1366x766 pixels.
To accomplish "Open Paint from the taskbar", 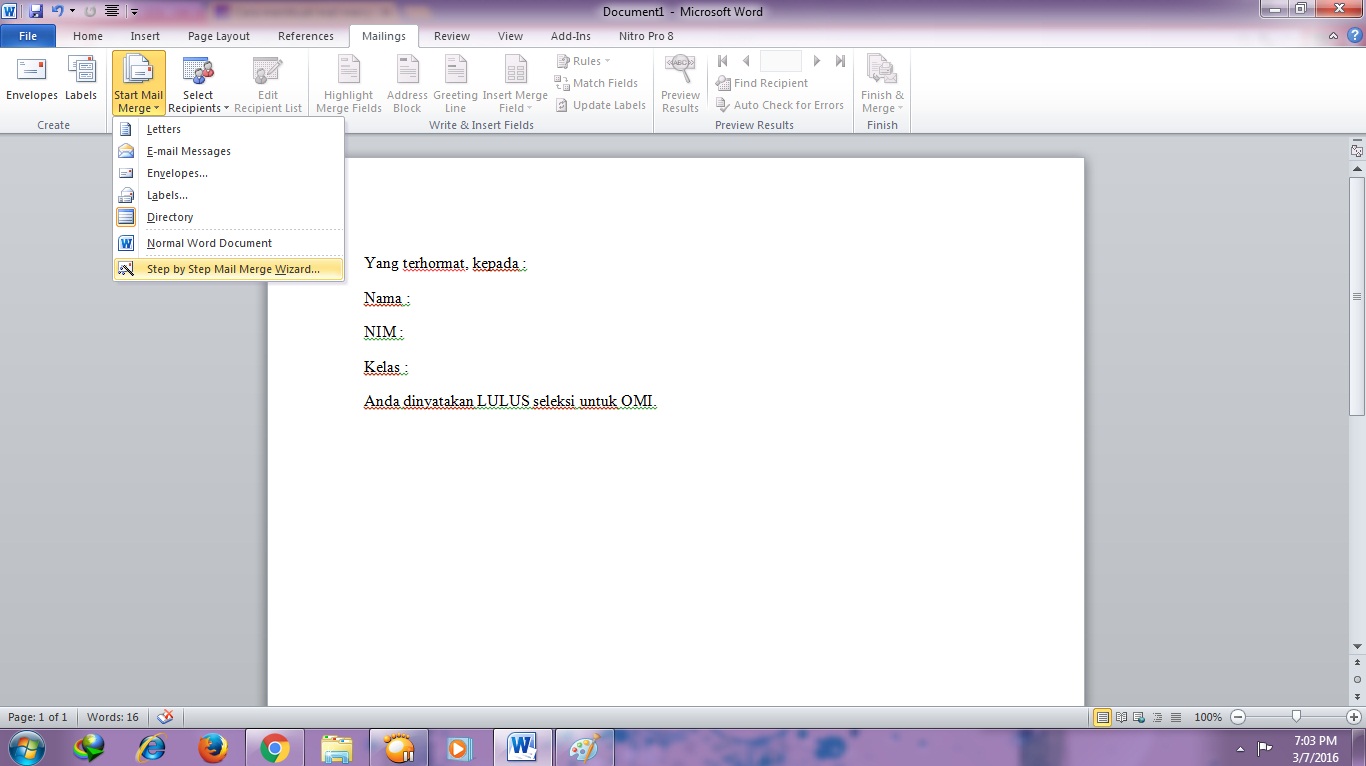I will pyautogui.click(x=584, y=747).
